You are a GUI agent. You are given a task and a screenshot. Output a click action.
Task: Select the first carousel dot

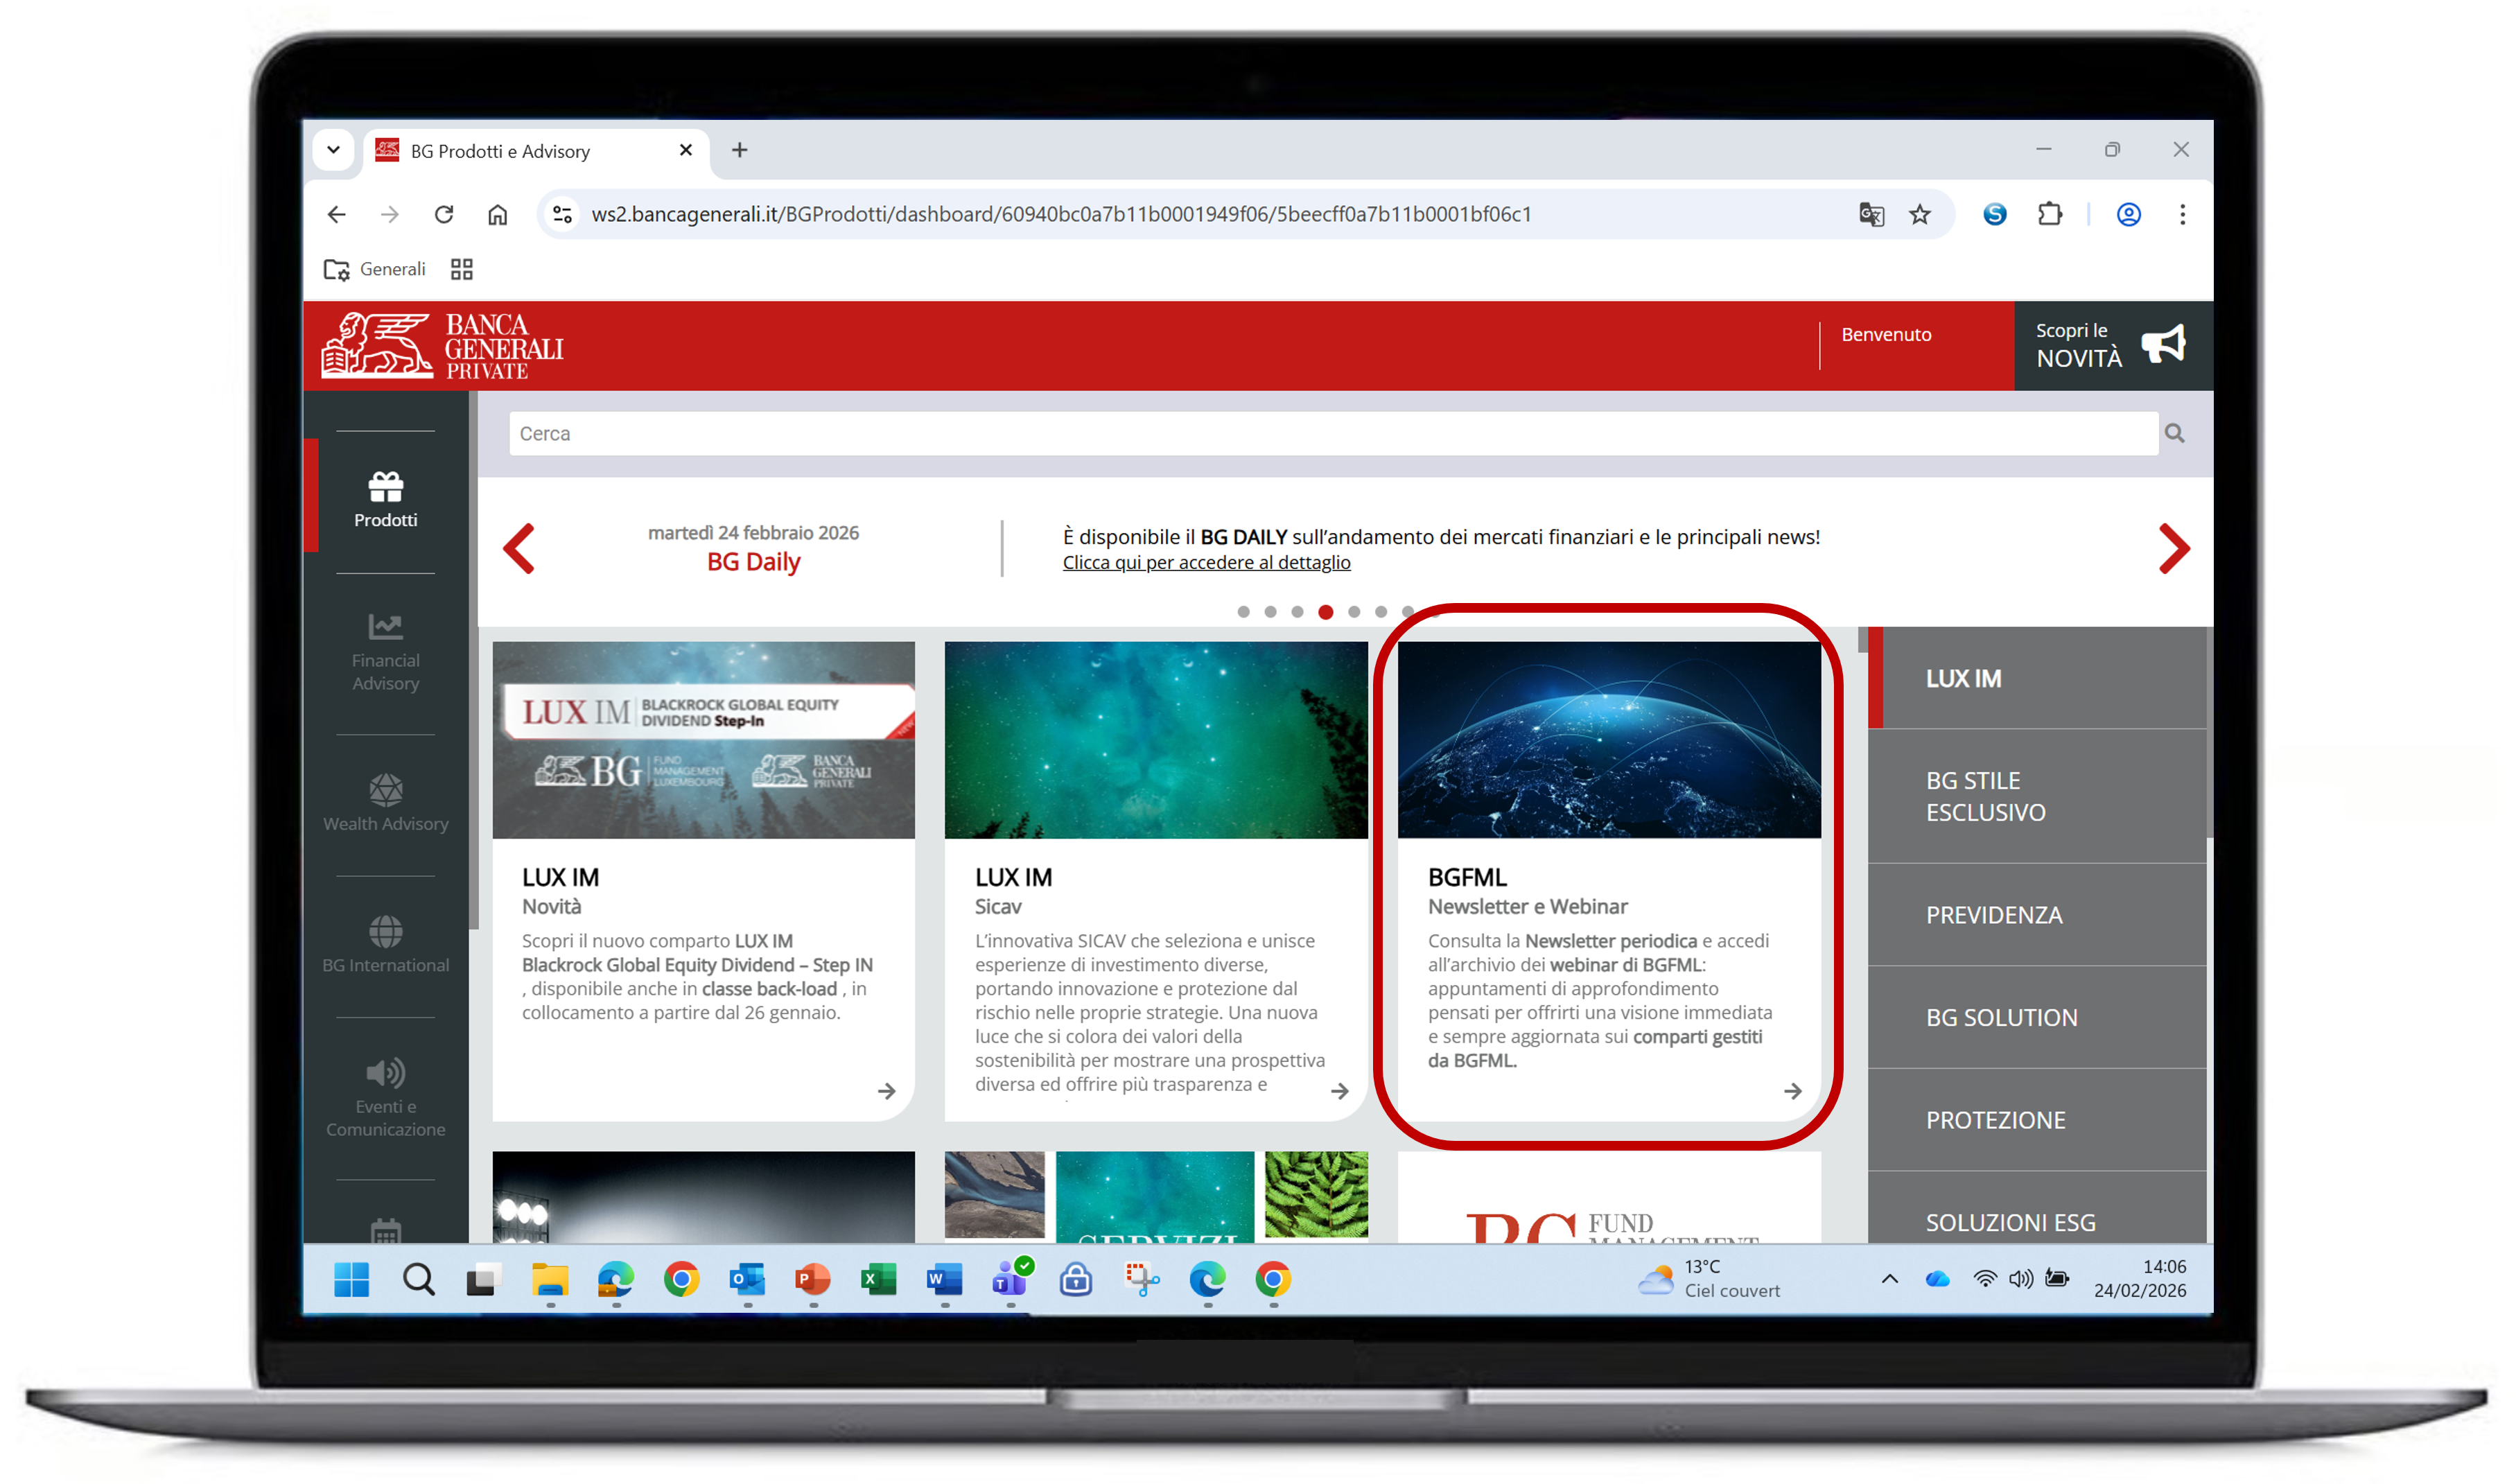1243,612
